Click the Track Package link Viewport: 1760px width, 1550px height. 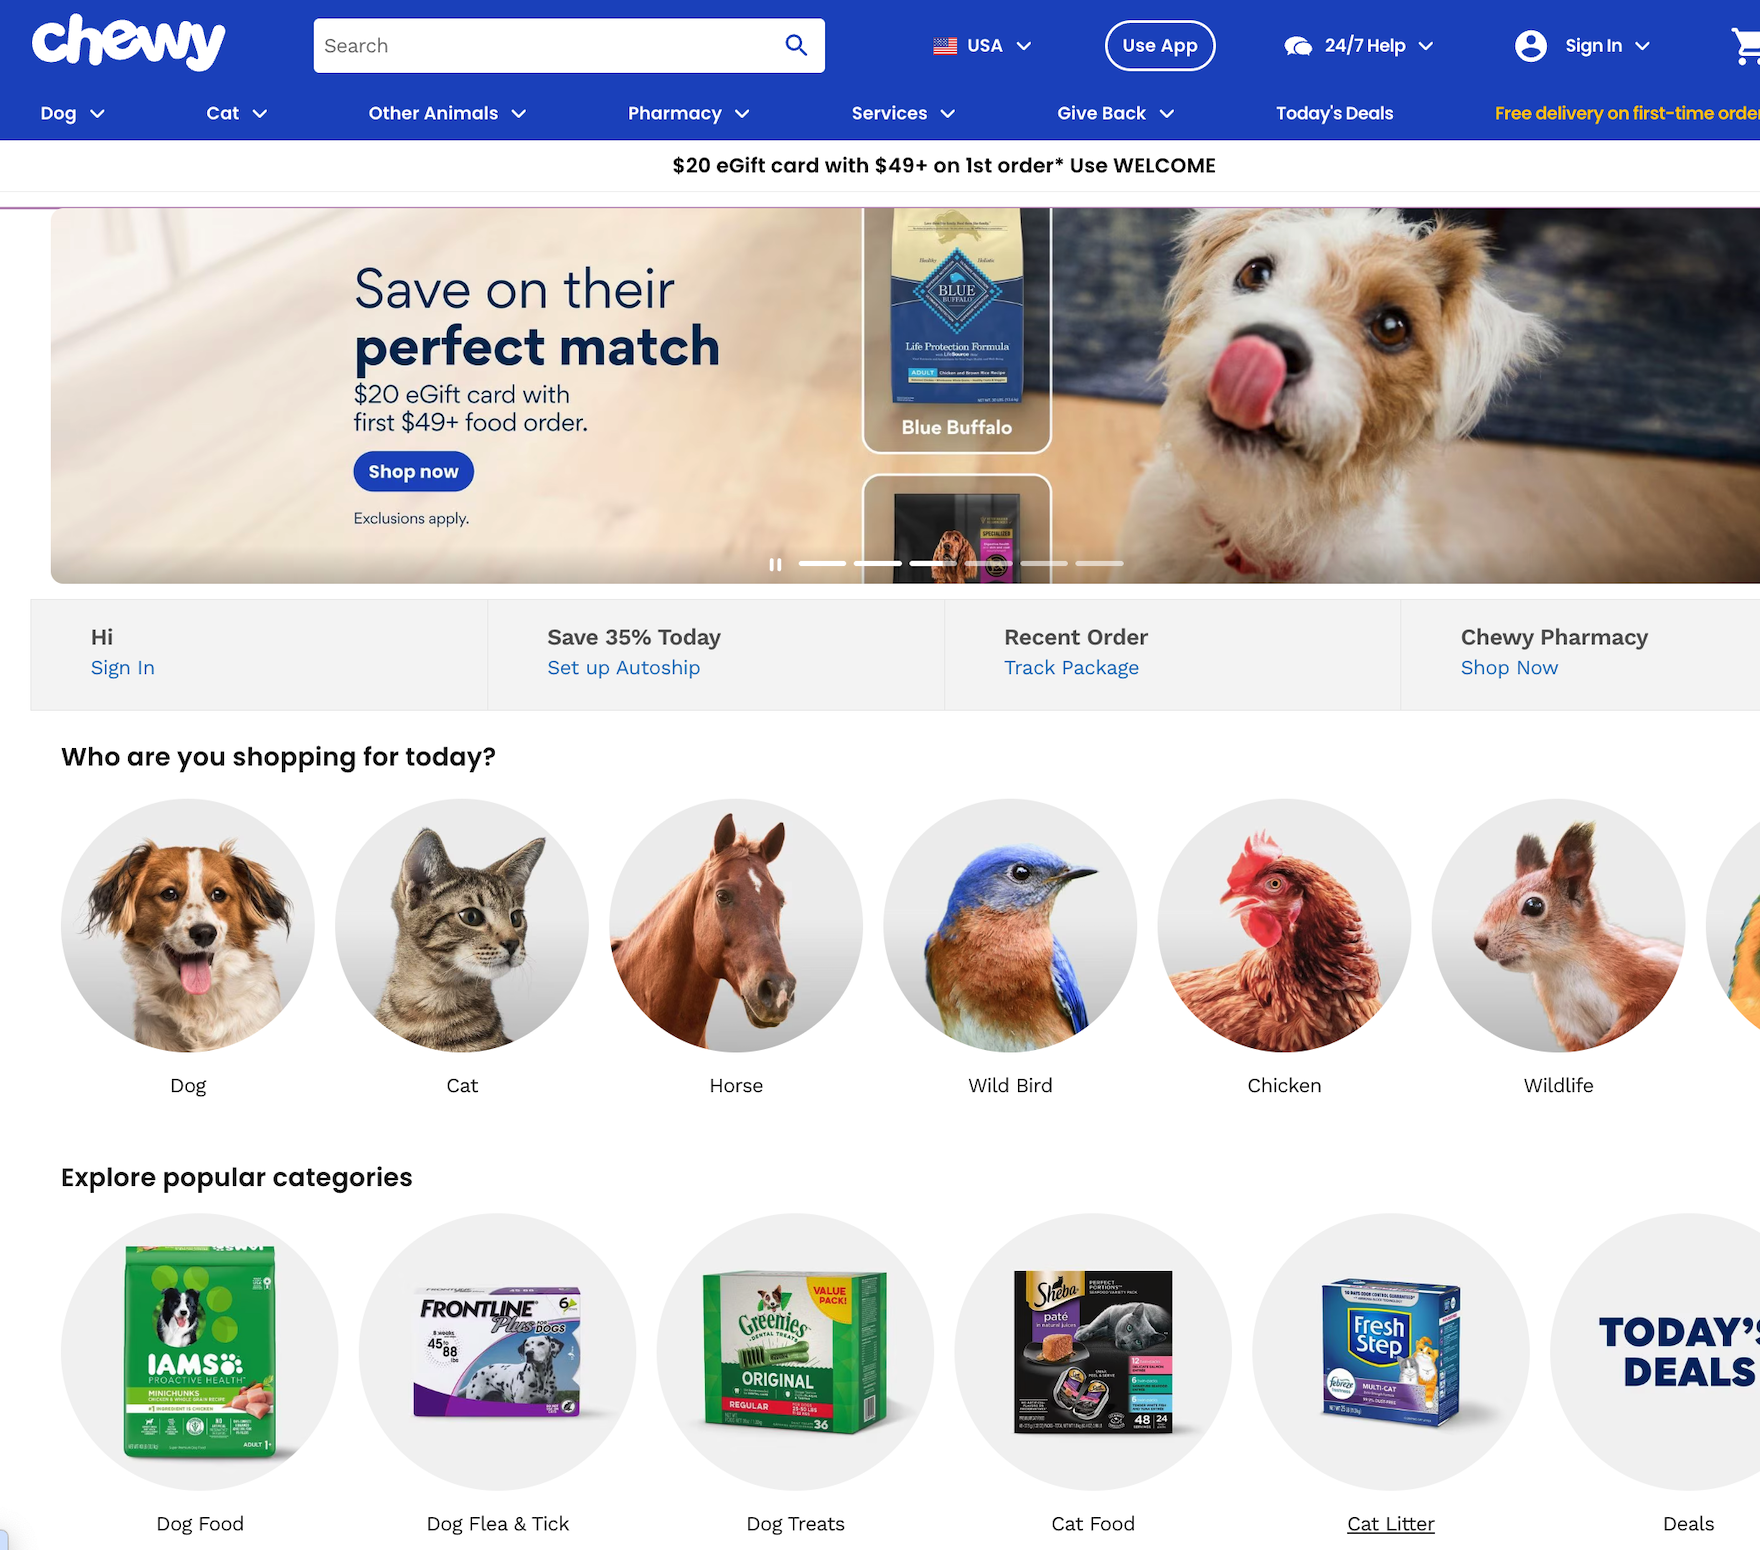[1071, 668]
